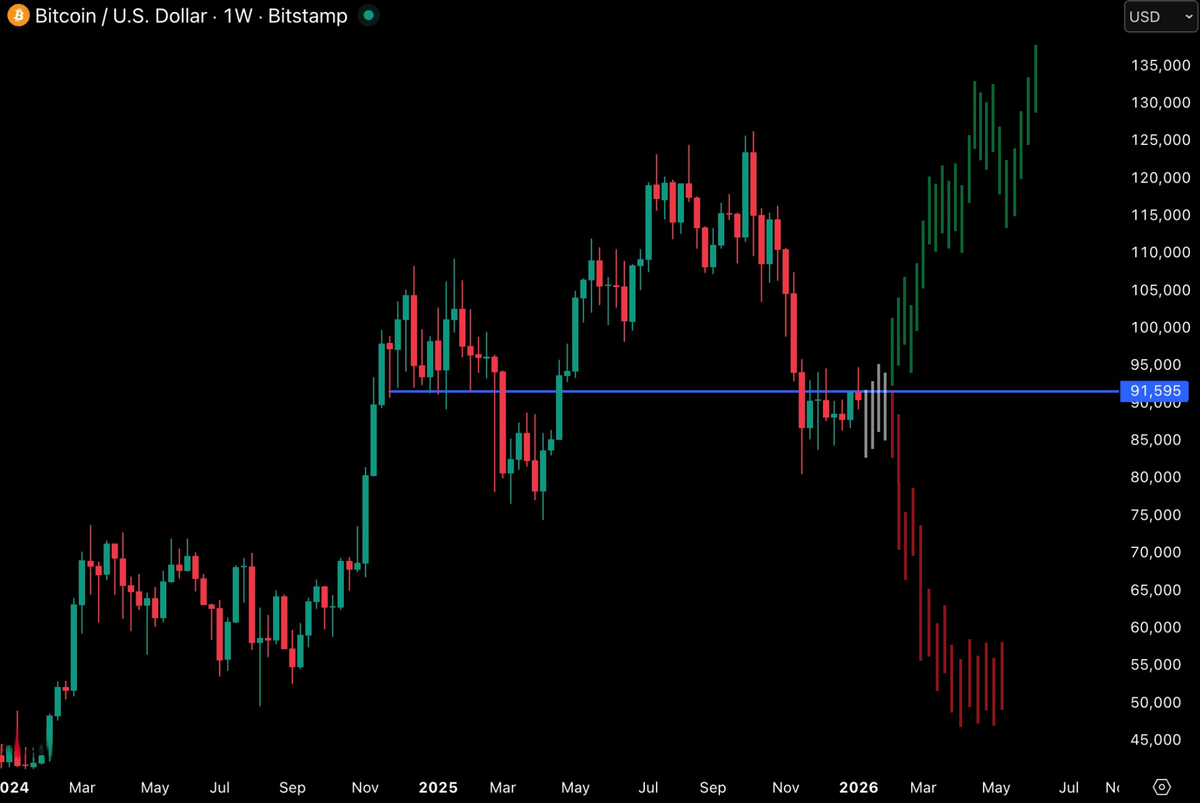1200x803 pixels.
Task: Click the orange Bitcoin logo icon
Action: (x=17, y=16)
